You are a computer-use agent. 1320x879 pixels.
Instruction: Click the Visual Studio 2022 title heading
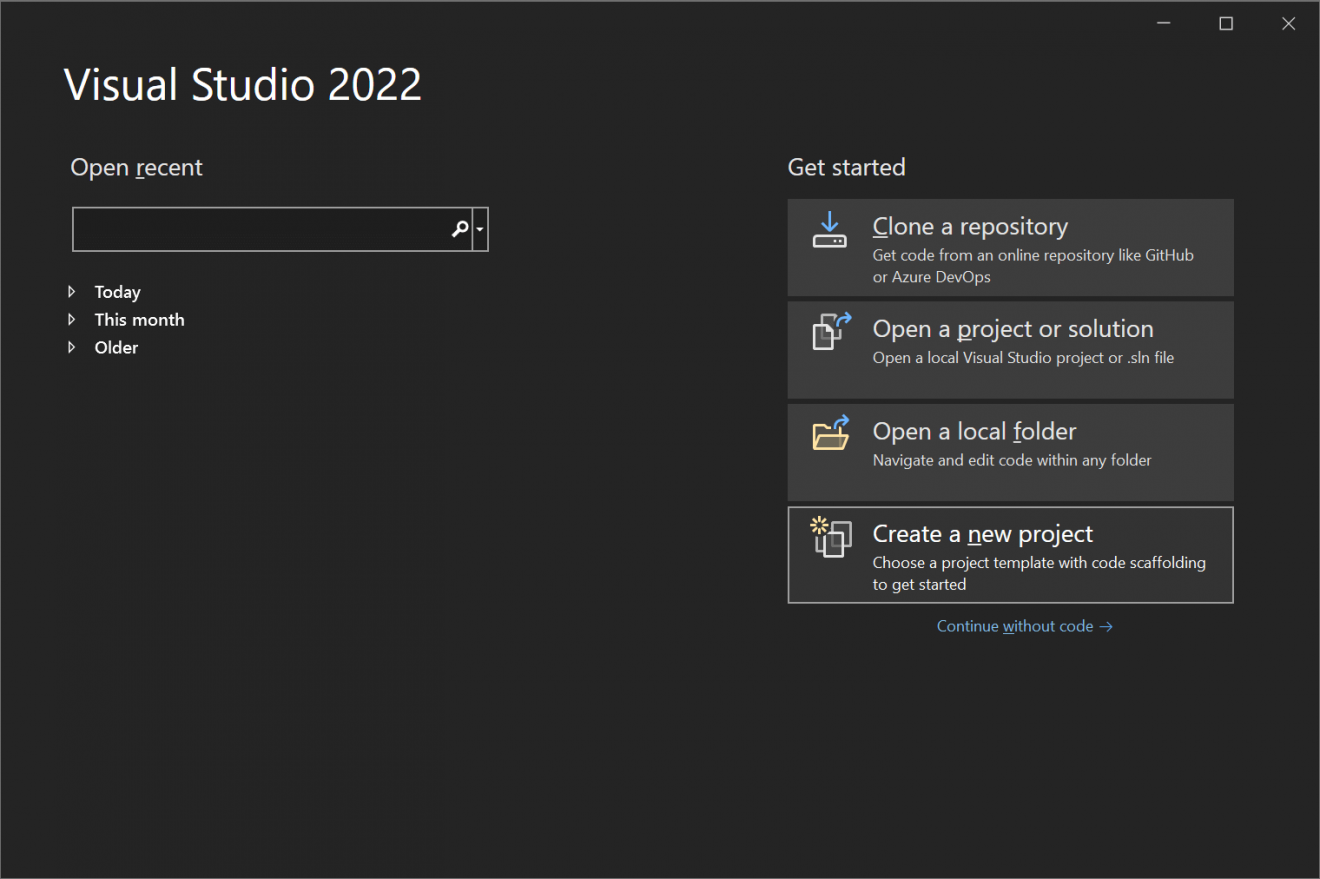(242, 85)
